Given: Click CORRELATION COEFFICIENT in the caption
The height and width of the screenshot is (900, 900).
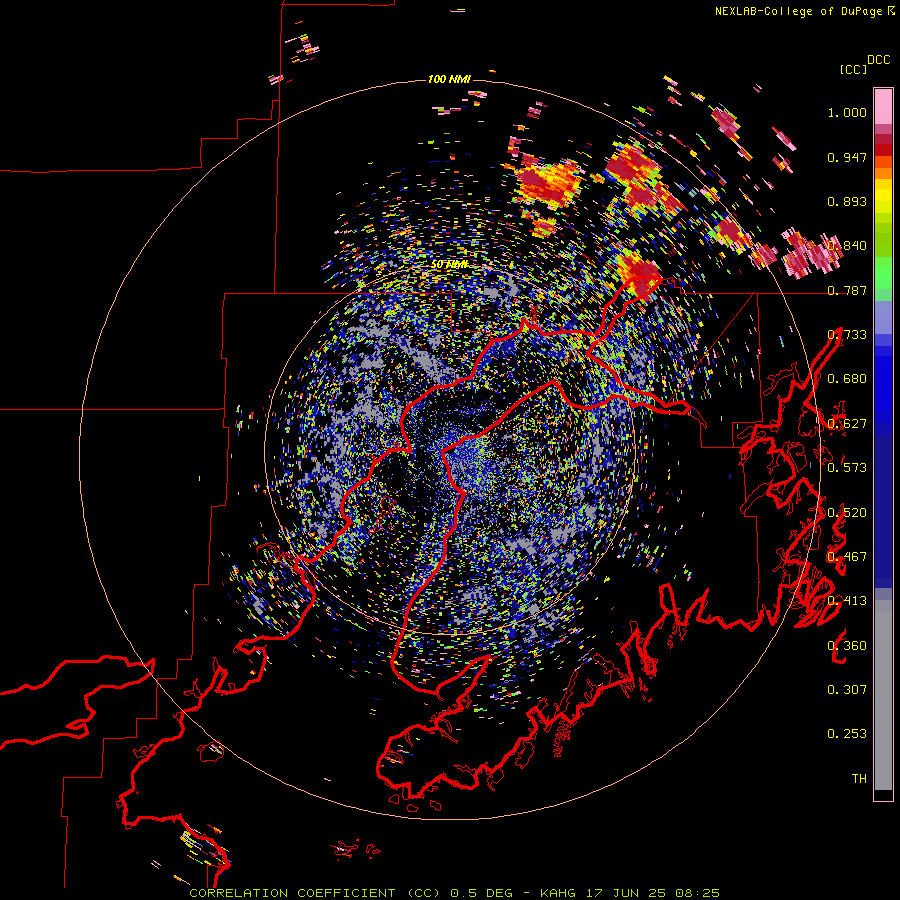Looking at the screenshot, I should (292, 893).
